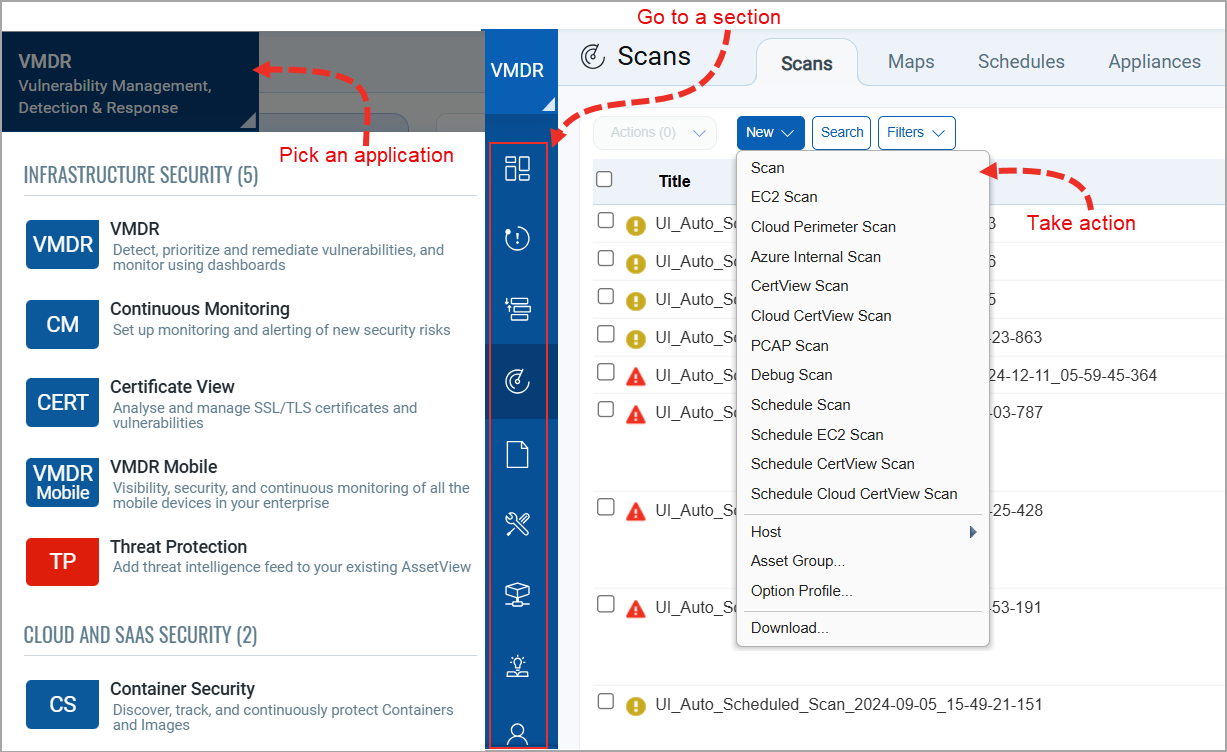
Task: Open the Dashboard section icon in sidebar
Action: [517, 168]
